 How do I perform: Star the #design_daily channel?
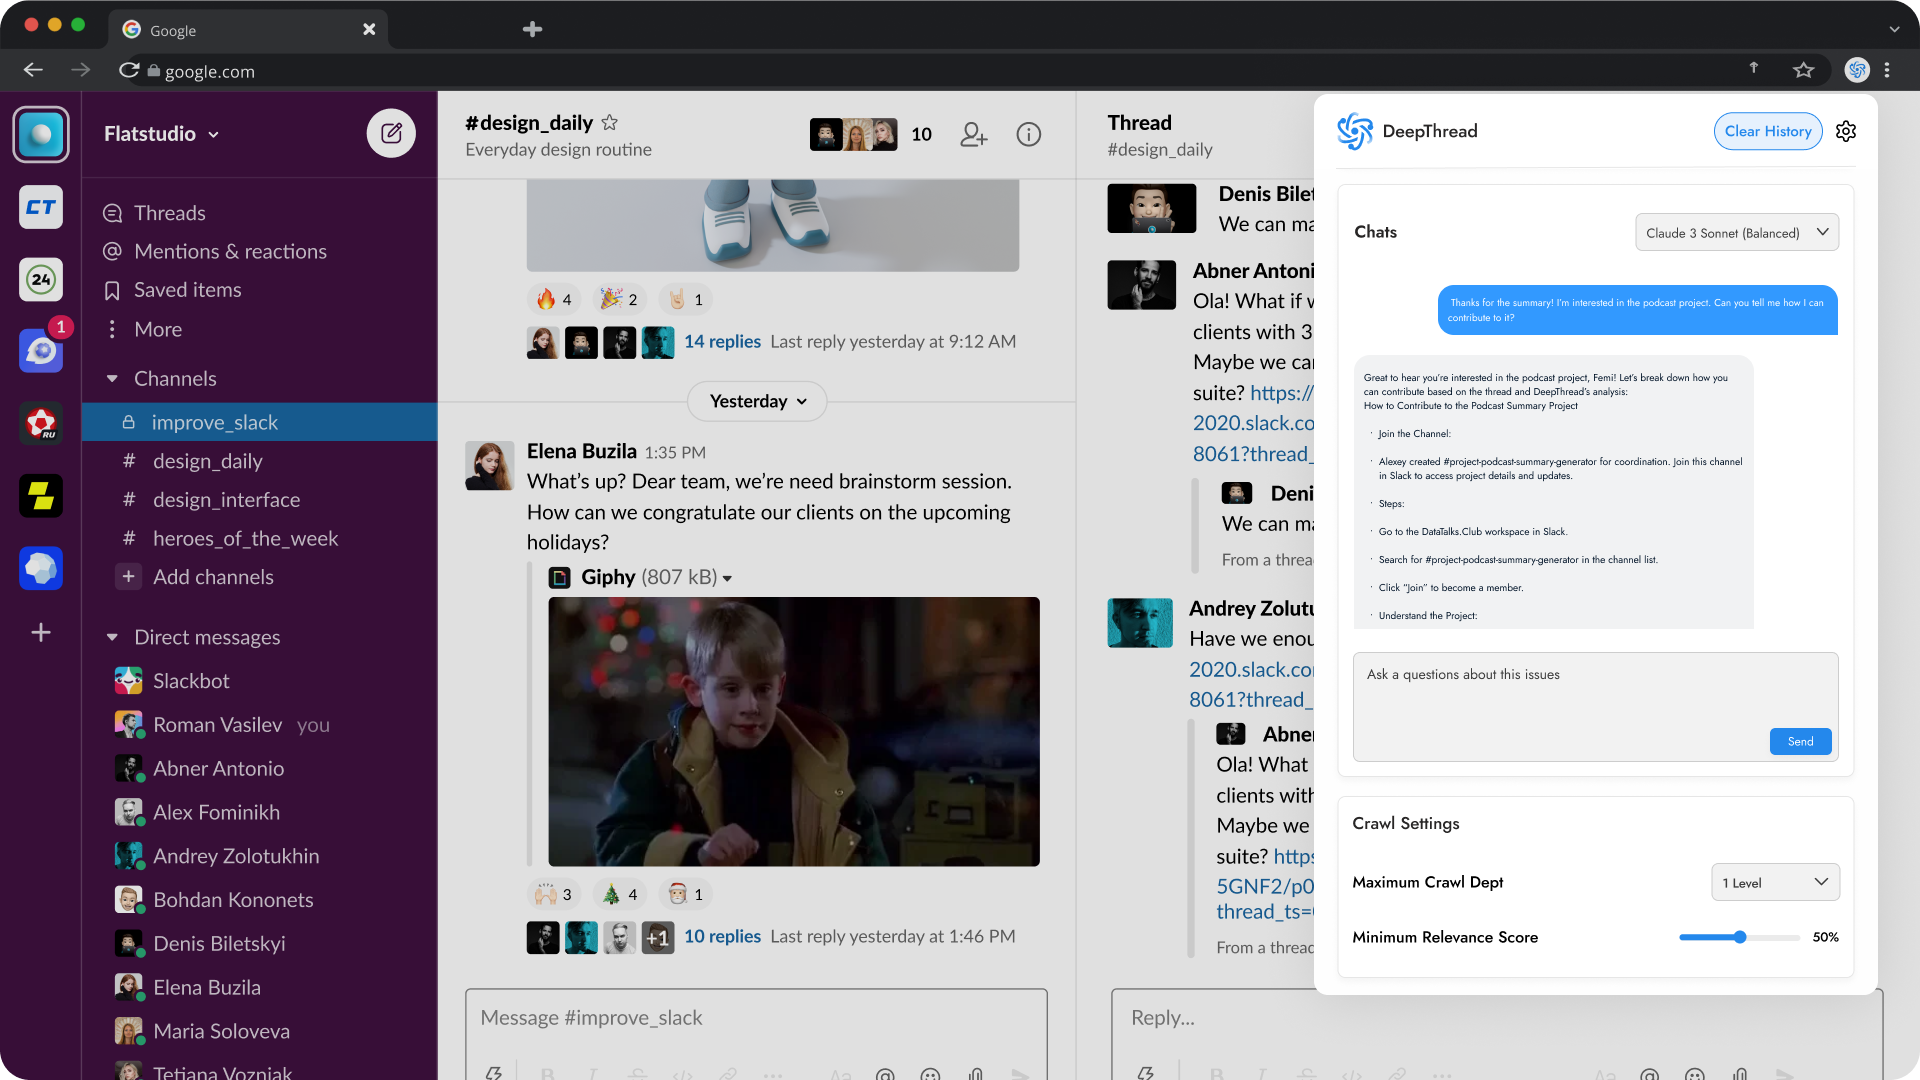point(610,122)
